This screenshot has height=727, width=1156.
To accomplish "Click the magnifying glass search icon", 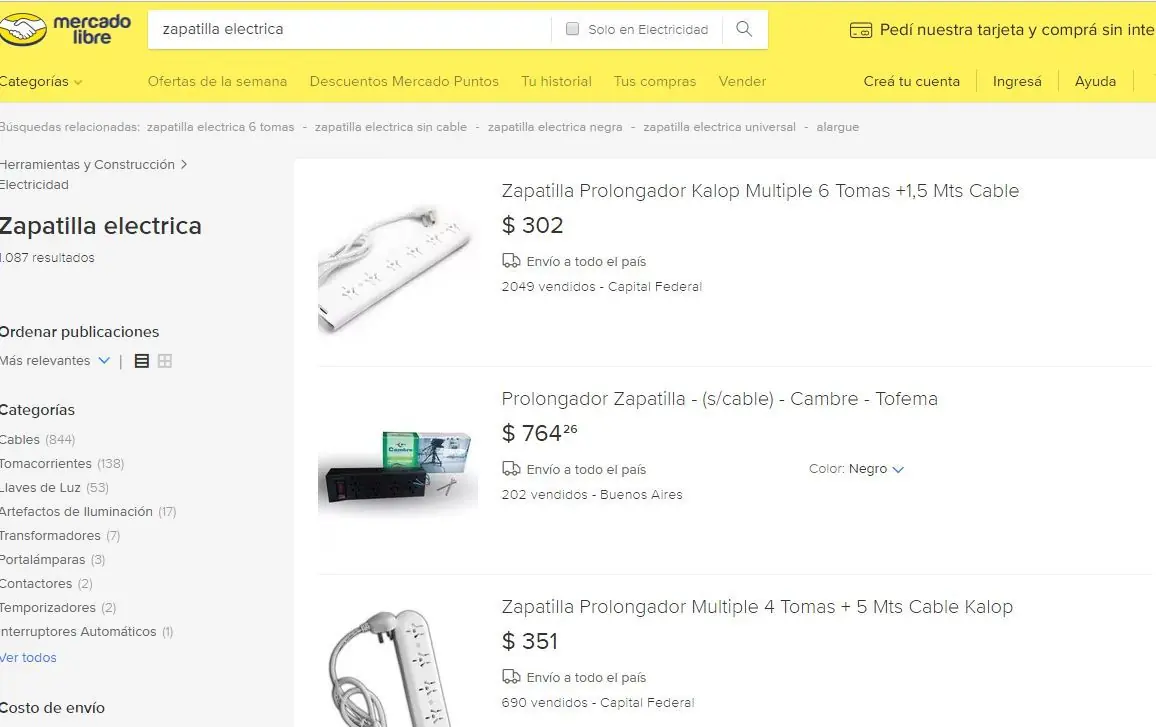I will point(743,29).
